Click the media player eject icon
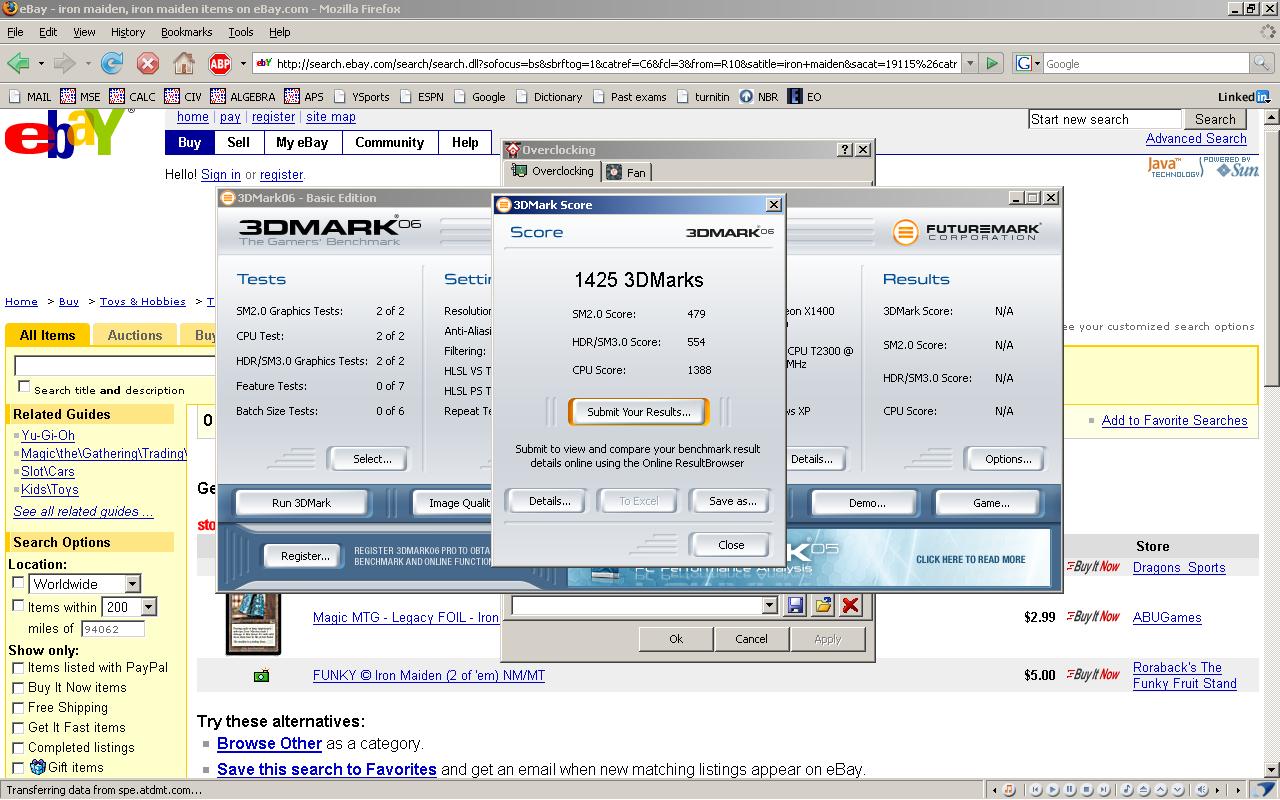 click(x=1144, y=790)
